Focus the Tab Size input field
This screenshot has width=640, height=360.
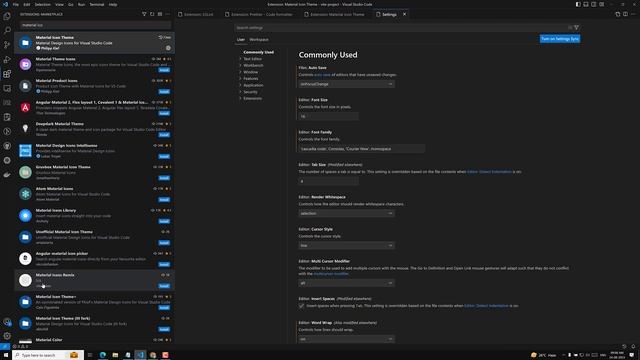click(x=329, y=181)
